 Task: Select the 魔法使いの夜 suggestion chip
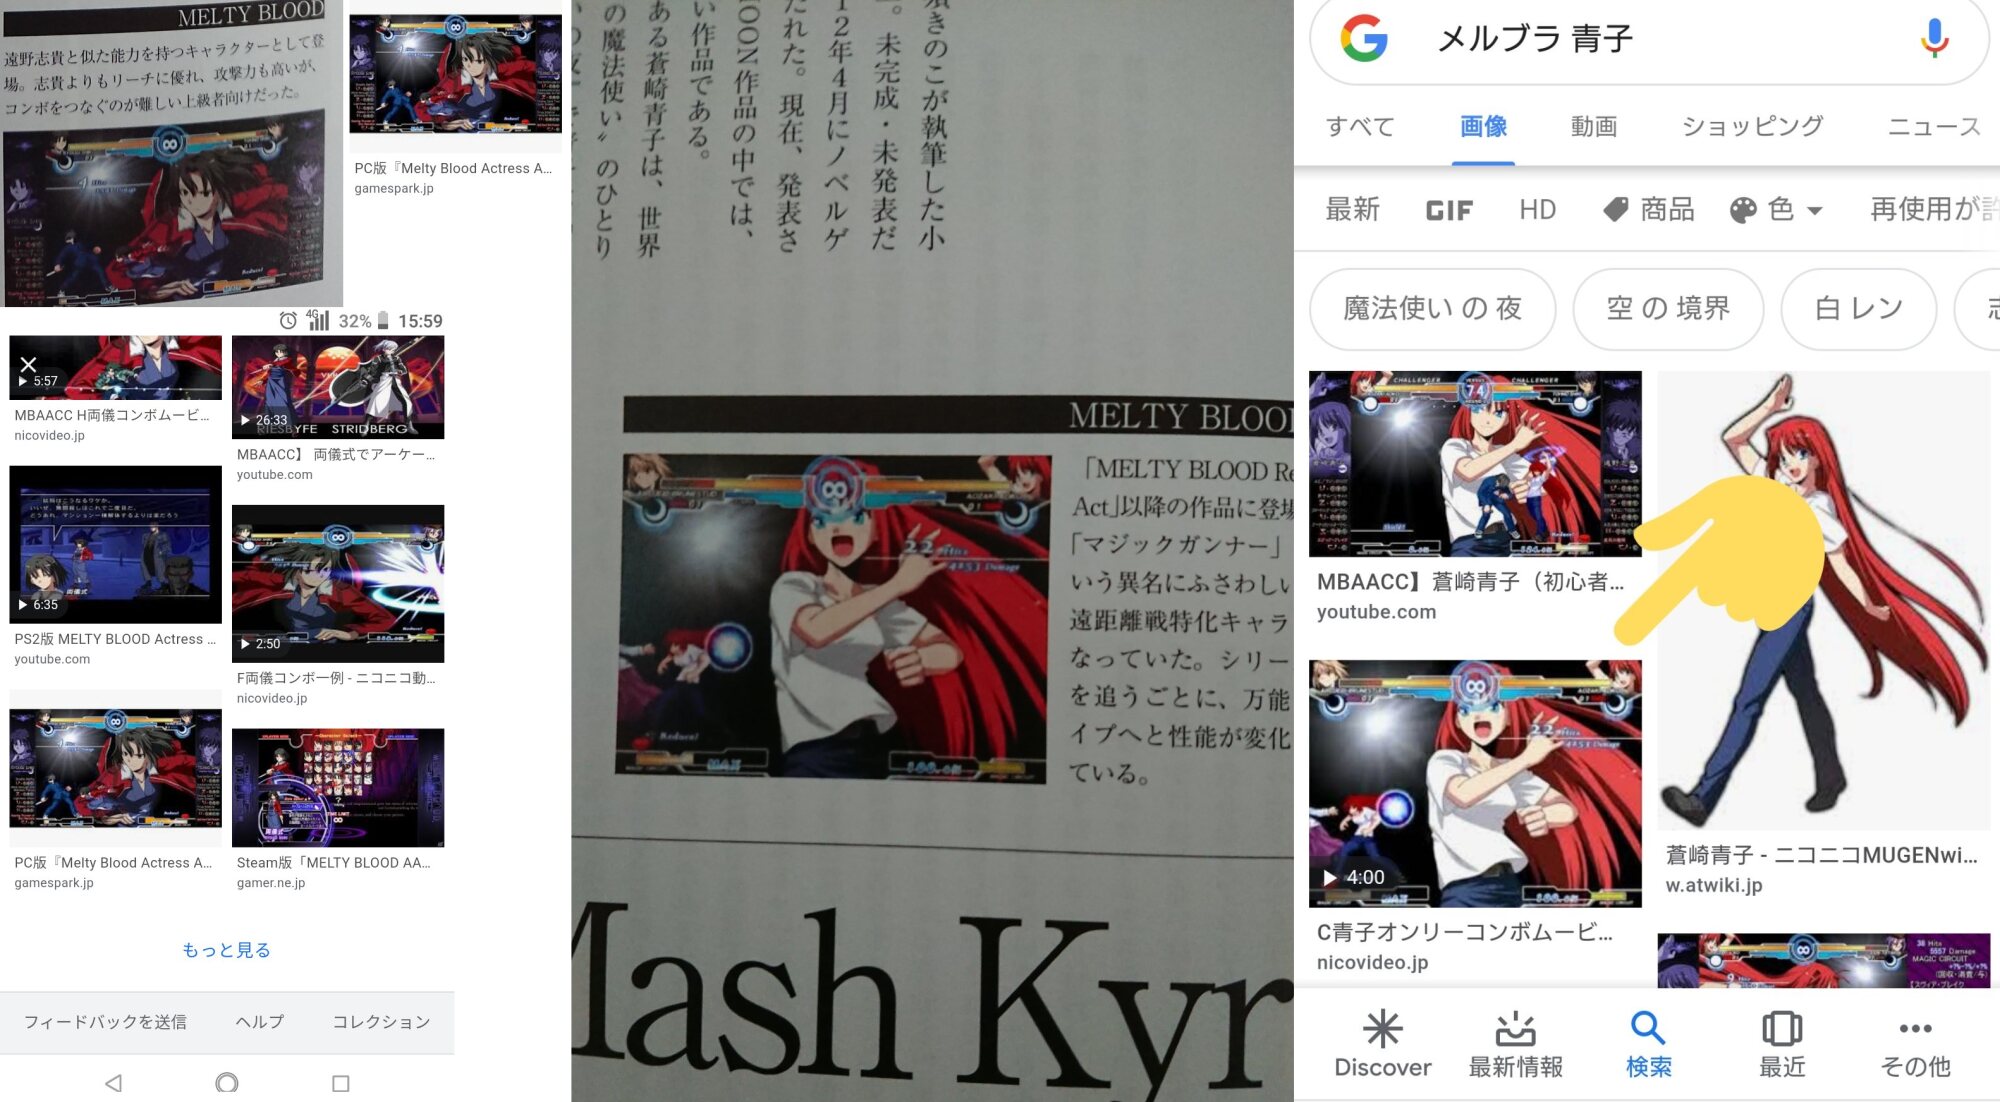(x=1432, y=309)
